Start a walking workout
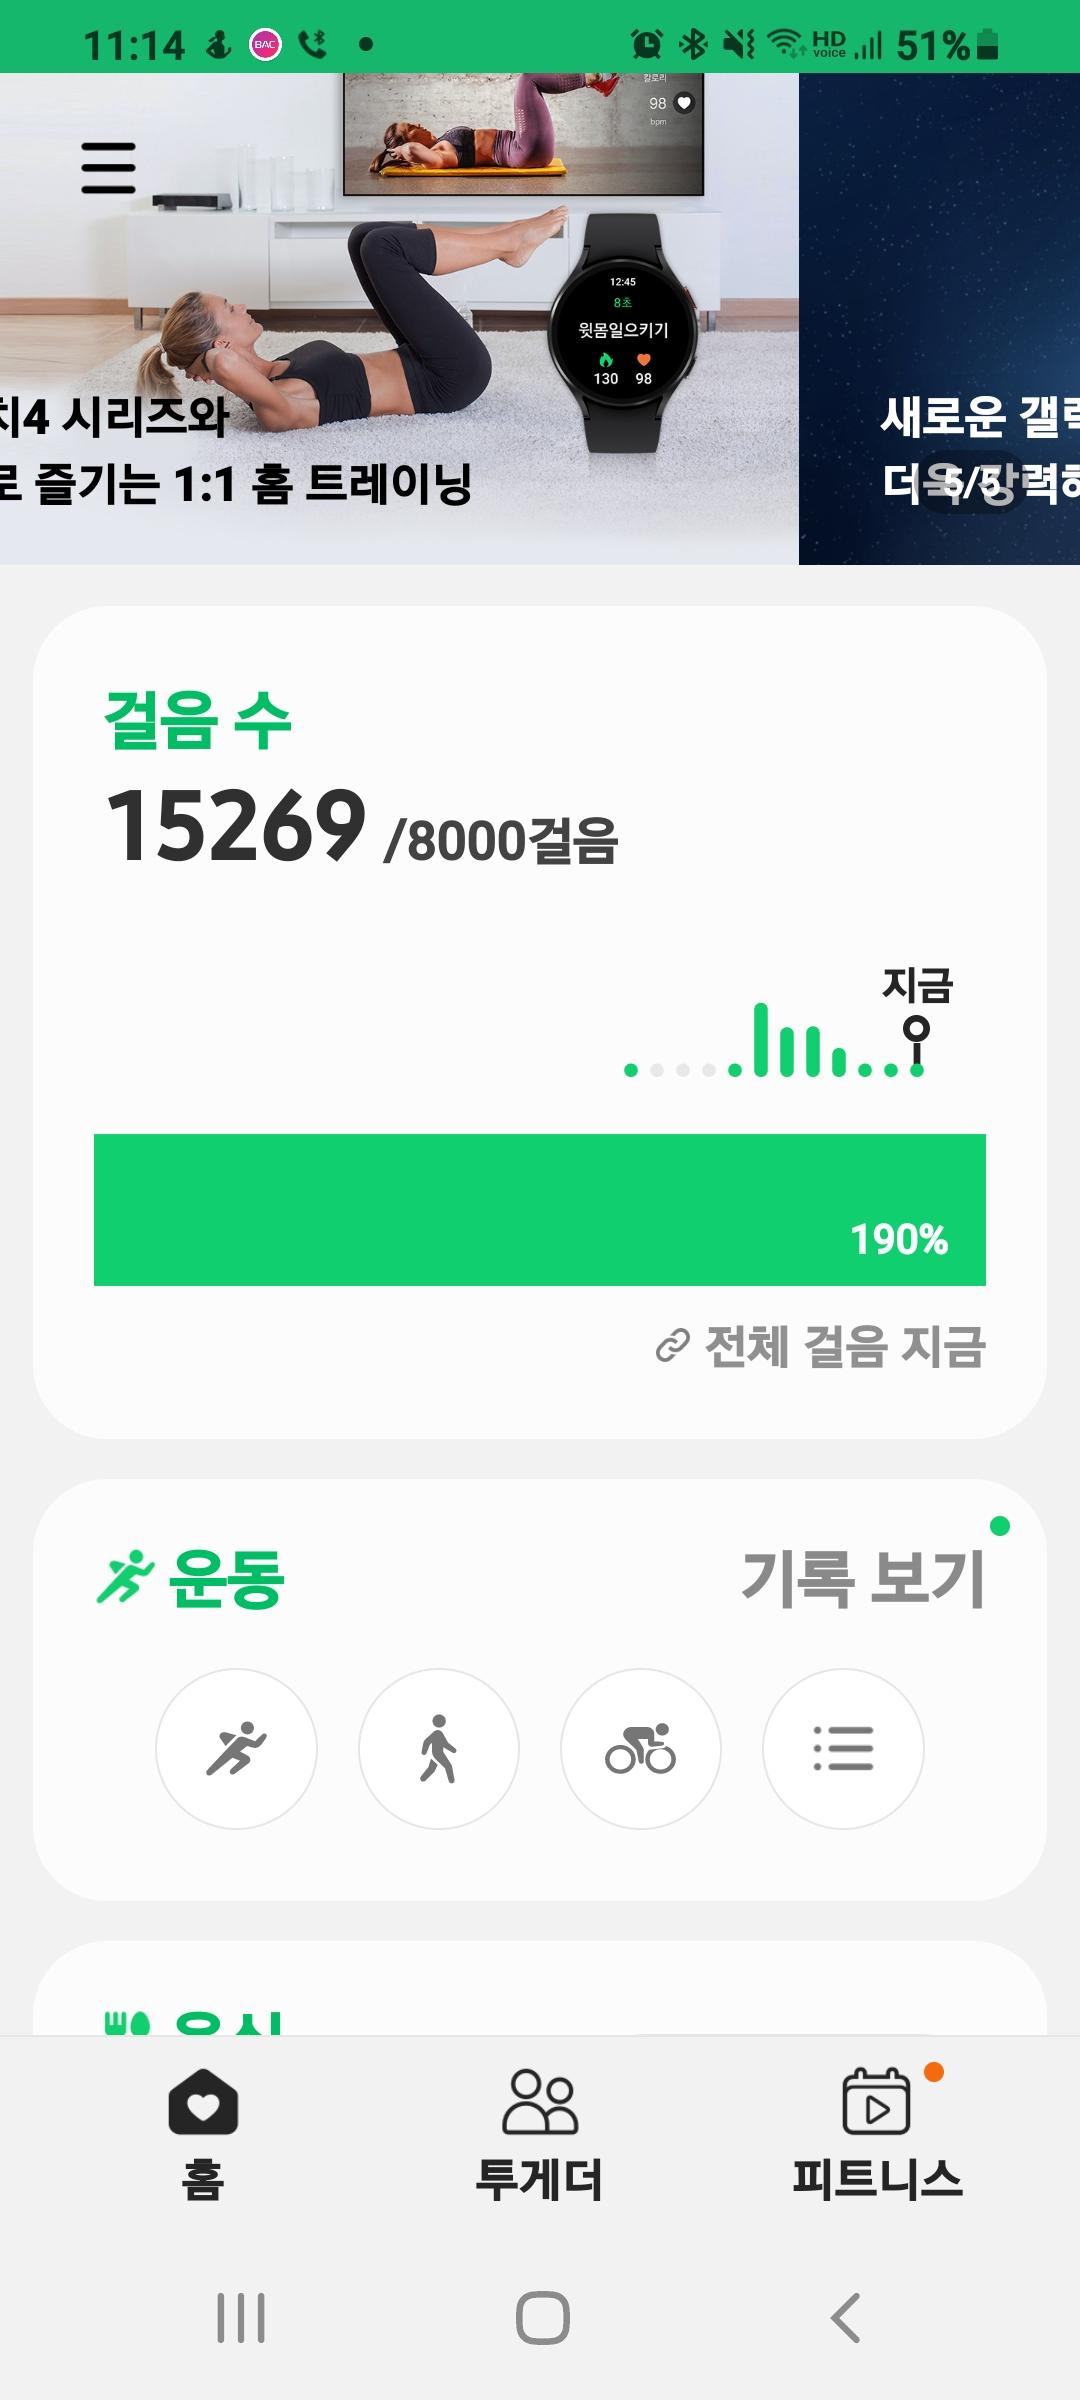 click(x=438, y=1749)
